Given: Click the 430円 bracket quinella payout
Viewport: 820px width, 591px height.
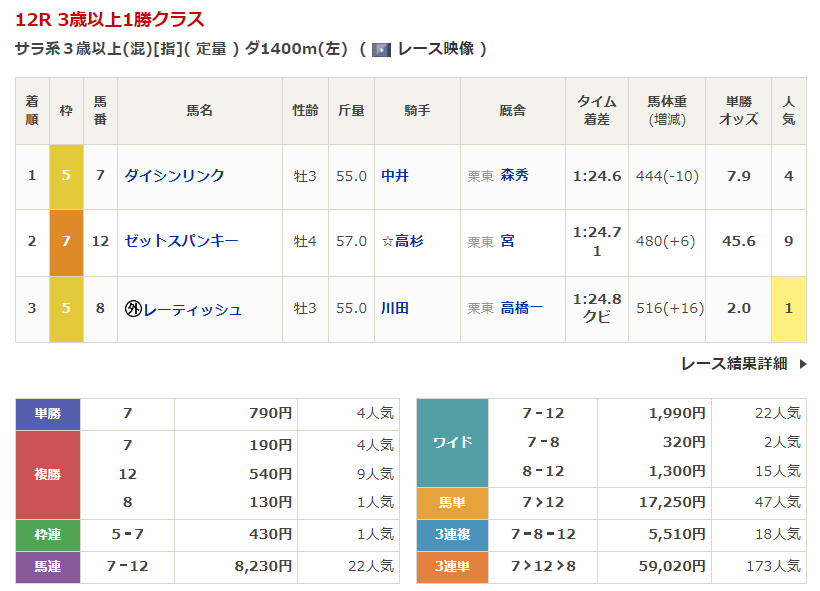Looking at the screenshot, I should (x=270, y=535).
